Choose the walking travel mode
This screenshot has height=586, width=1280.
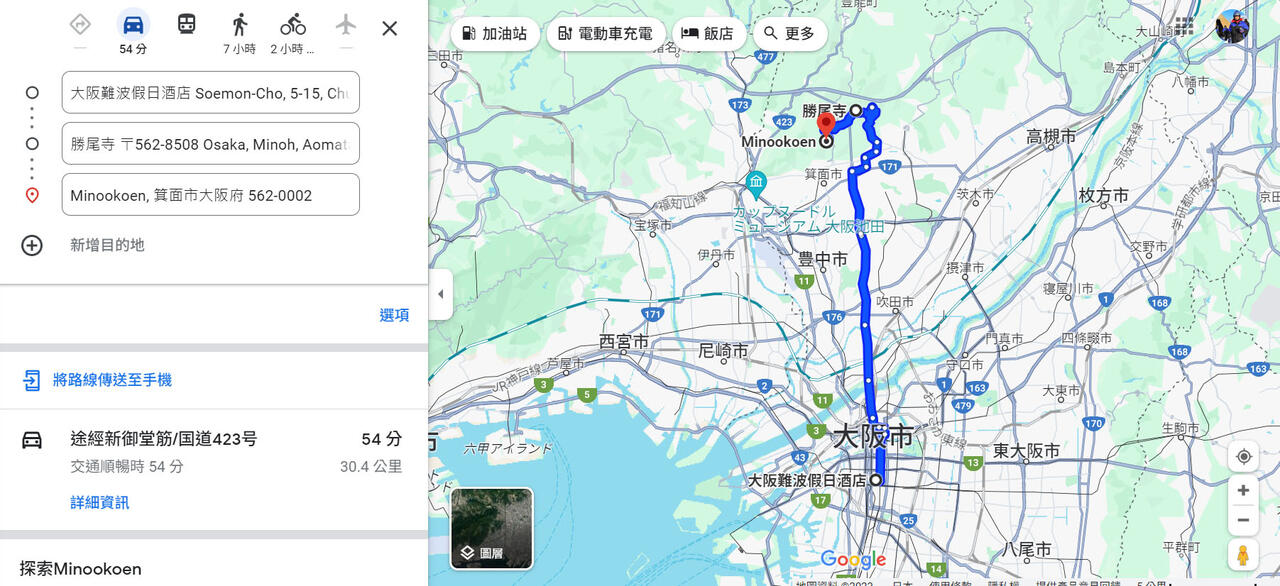(x=239, y=25)
